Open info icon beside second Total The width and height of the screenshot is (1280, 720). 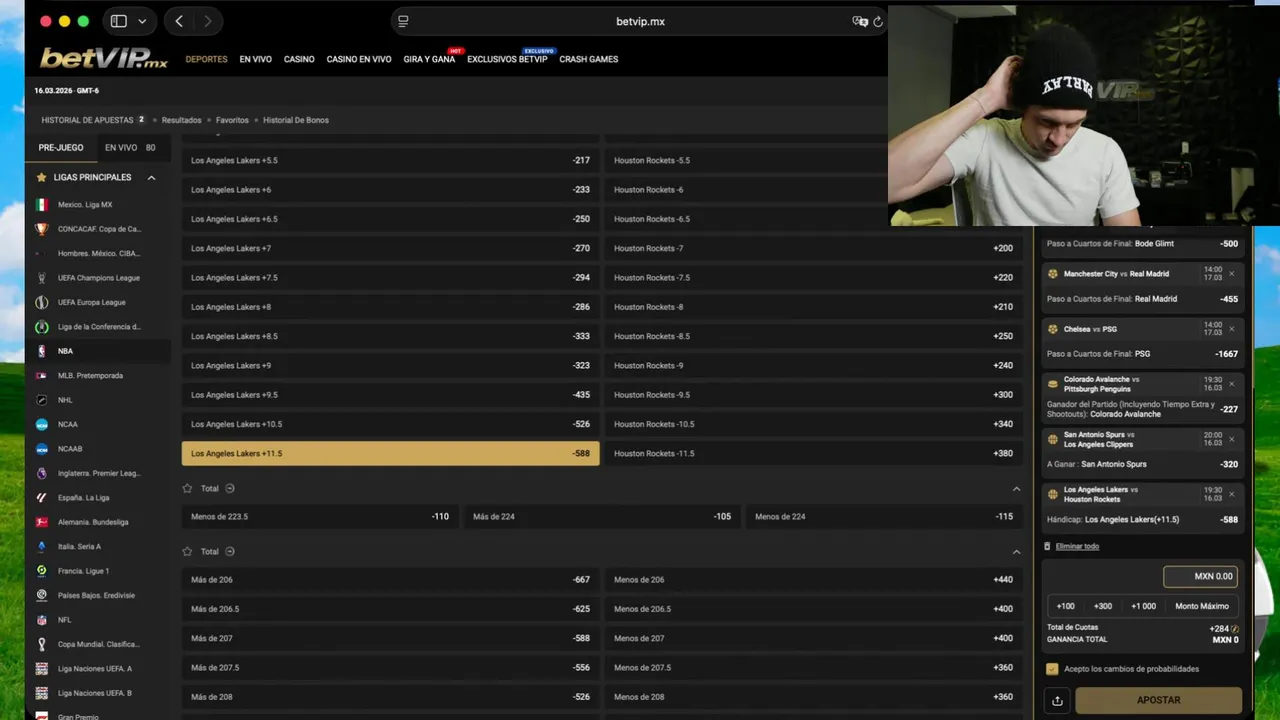(230, 552)
